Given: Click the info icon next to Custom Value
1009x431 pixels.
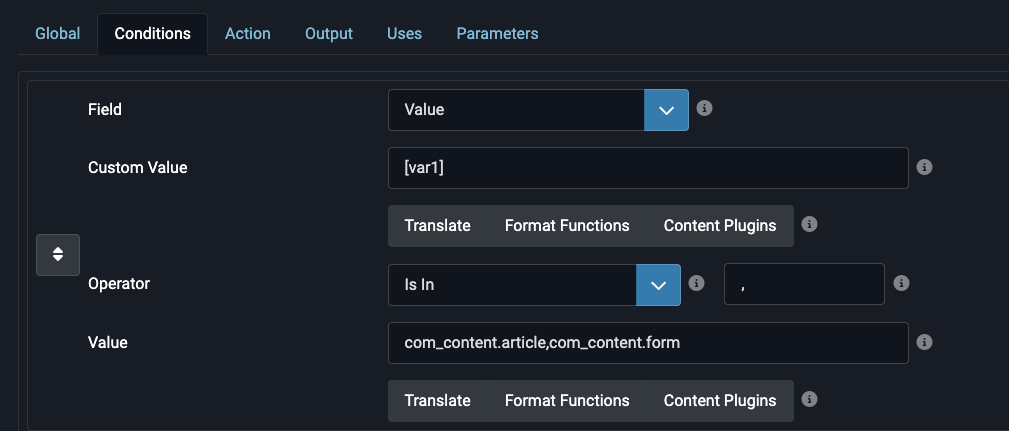Looking at the screenshot, I should coord(924,167).
